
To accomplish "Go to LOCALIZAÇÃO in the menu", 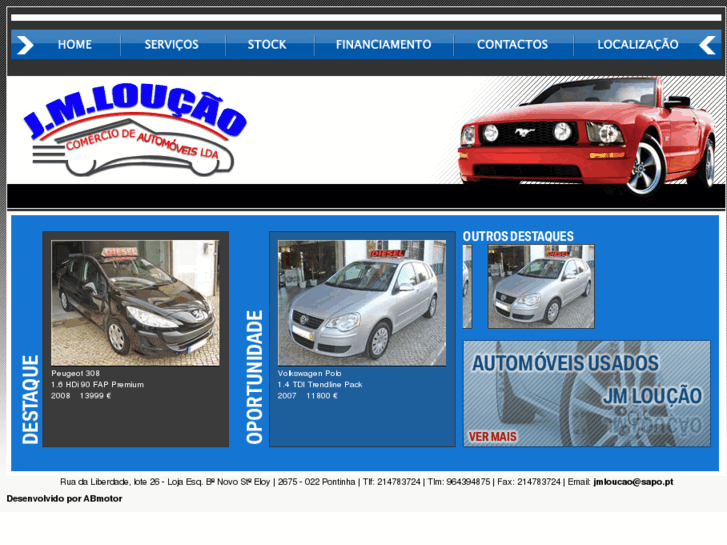I will point(638,45).
